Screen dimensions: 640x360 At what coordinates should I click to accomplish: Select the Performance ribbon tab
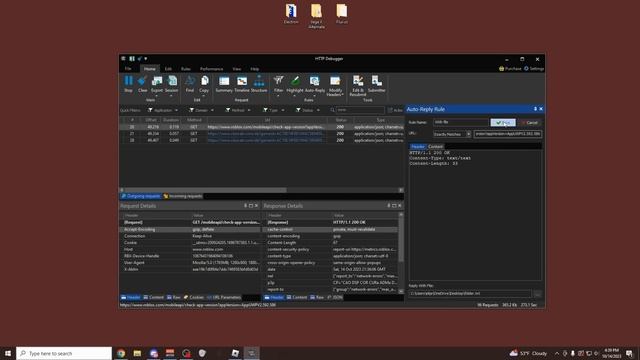point(211,69)
